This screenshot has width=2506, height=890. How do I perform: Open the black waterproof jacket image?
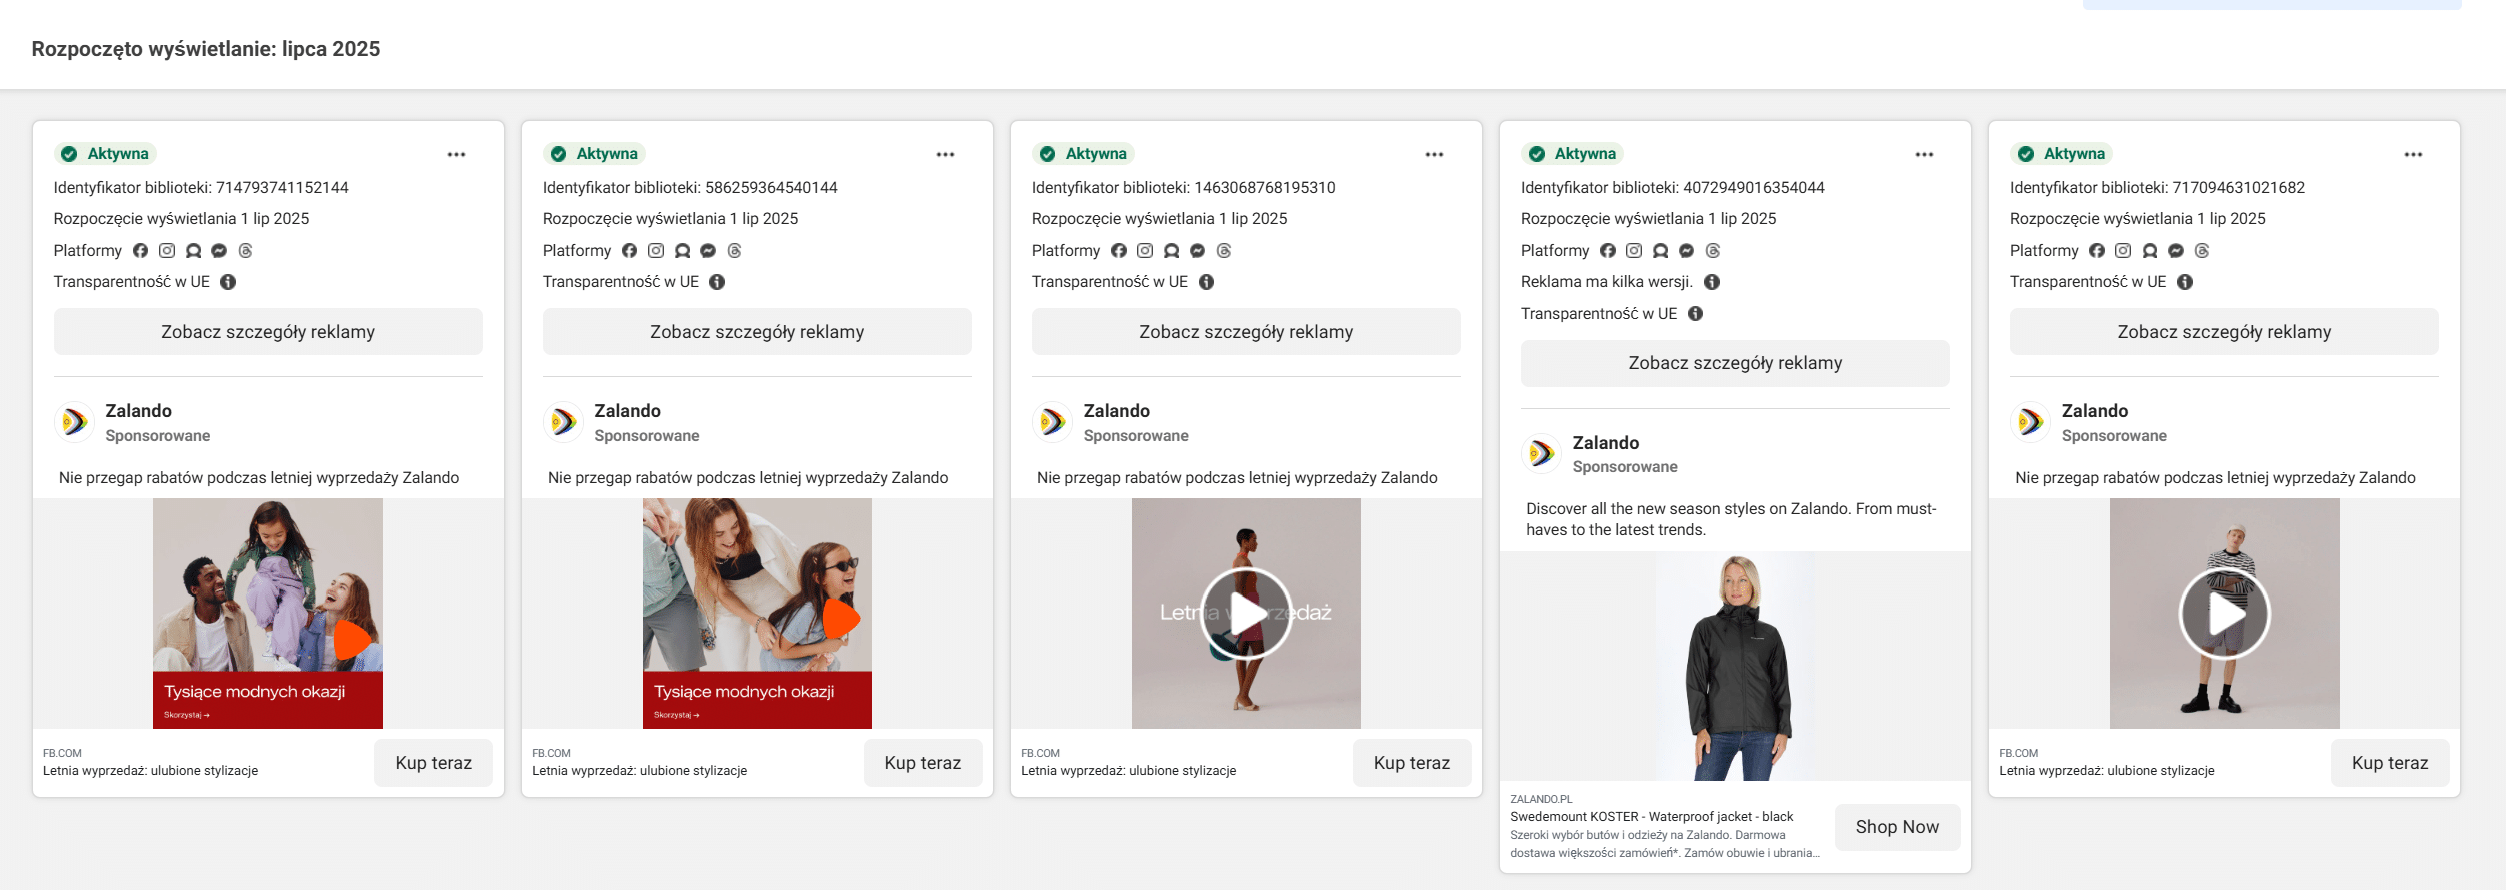tap(1735, 666)
